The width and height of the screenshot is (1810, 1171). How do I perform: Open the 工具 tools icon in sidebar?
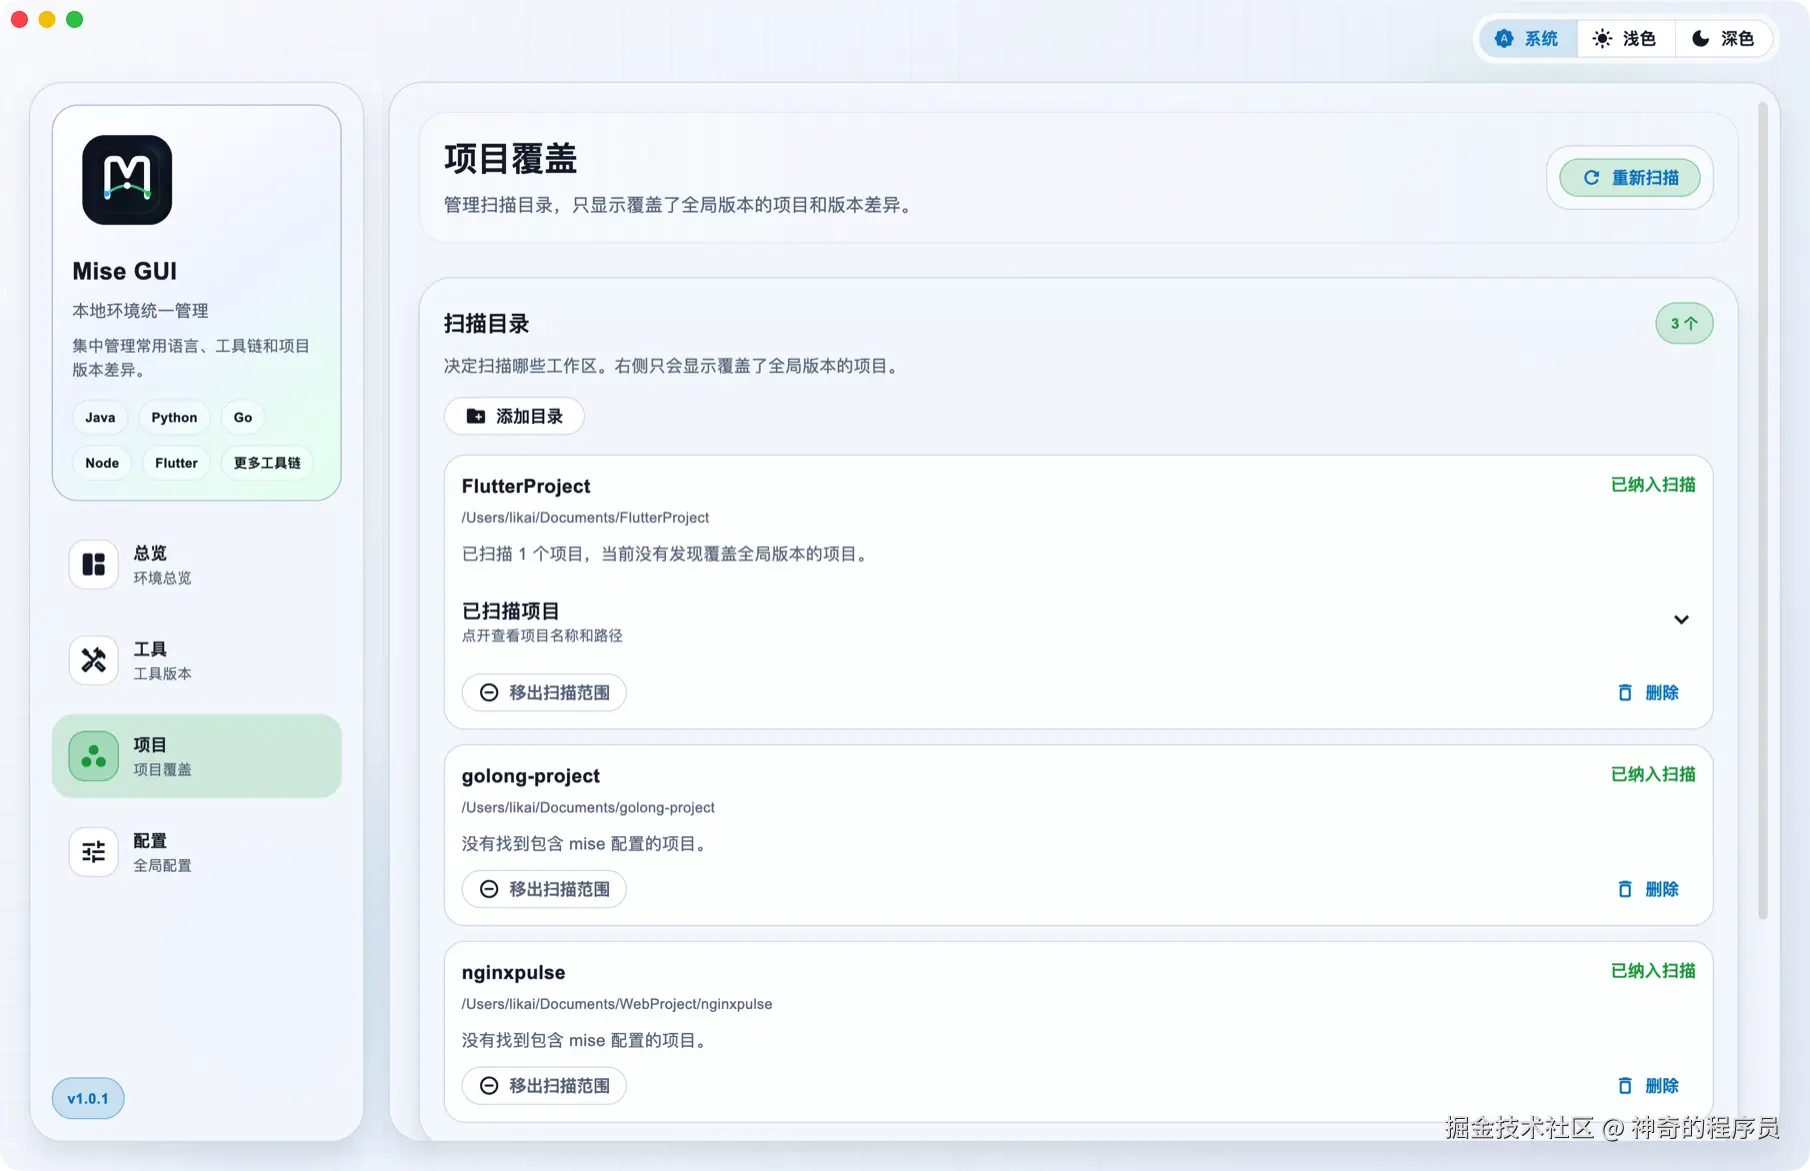pyautogui.click(x=94, y=660)
